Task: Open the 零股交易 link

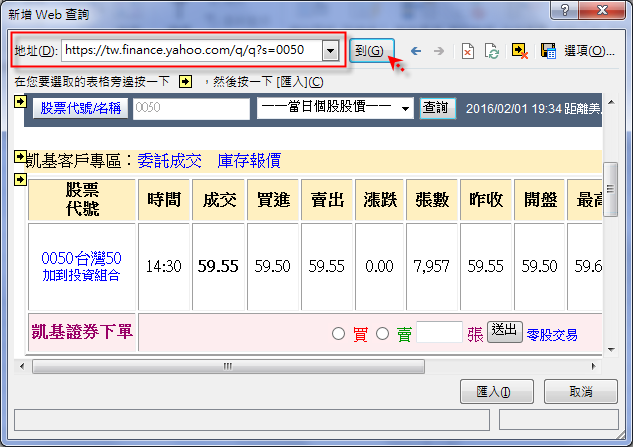Action: click(x=552, y=335)
